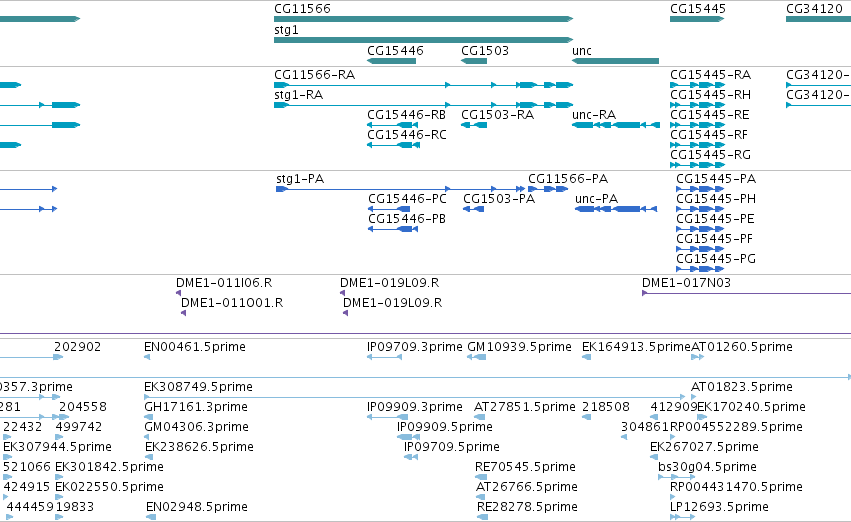Open EST EK170240.5prime
Screen dimensions: 851x522
751,408
